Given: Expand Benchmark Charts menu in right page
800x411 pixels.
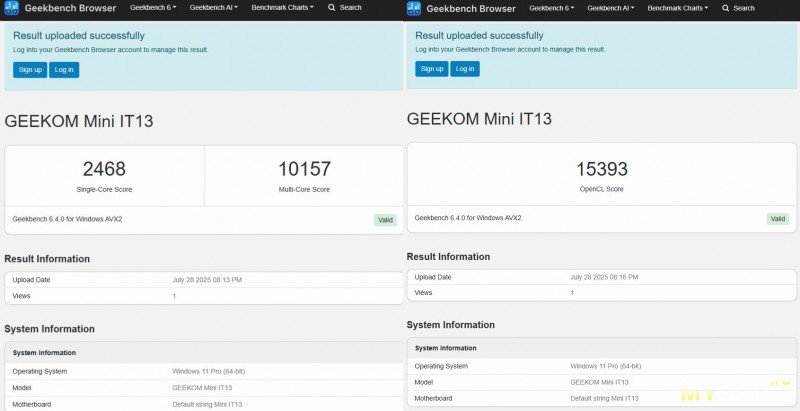Looking at the screenshot, I should pyautogui.click(x=678, y=8).
